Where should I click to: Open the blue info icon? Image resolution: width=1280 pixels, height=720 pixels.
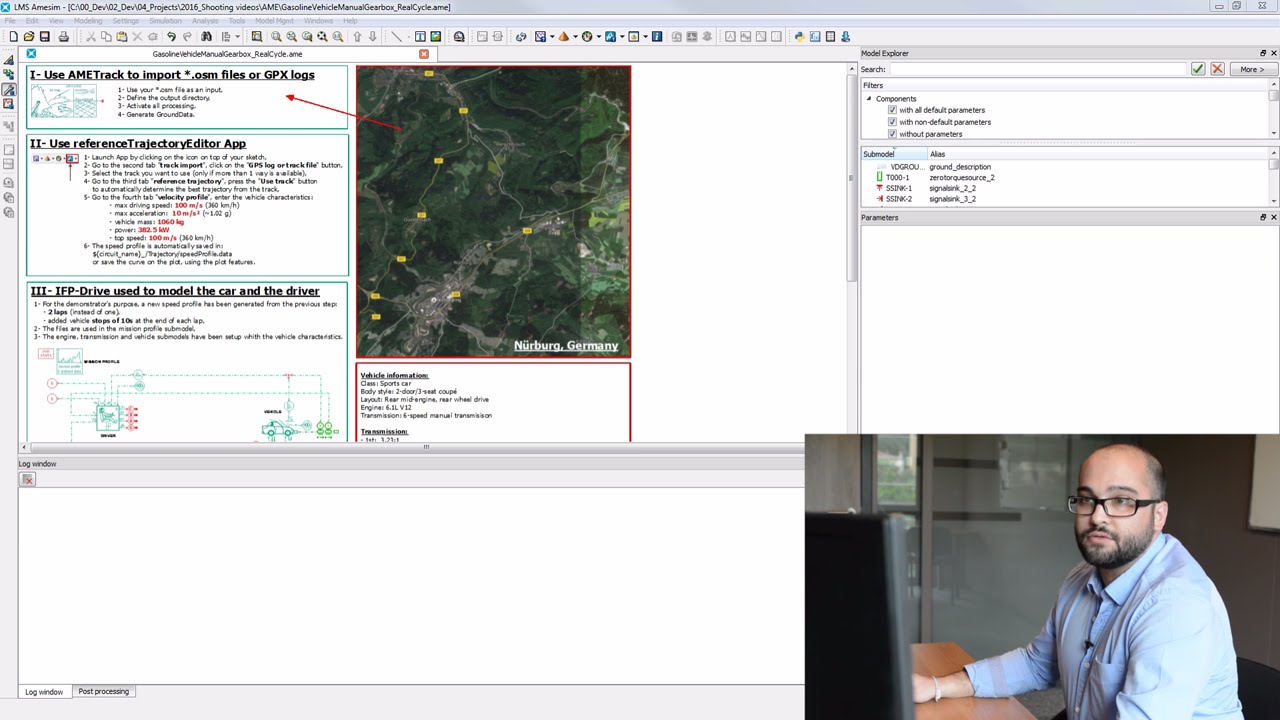point(657,36)
